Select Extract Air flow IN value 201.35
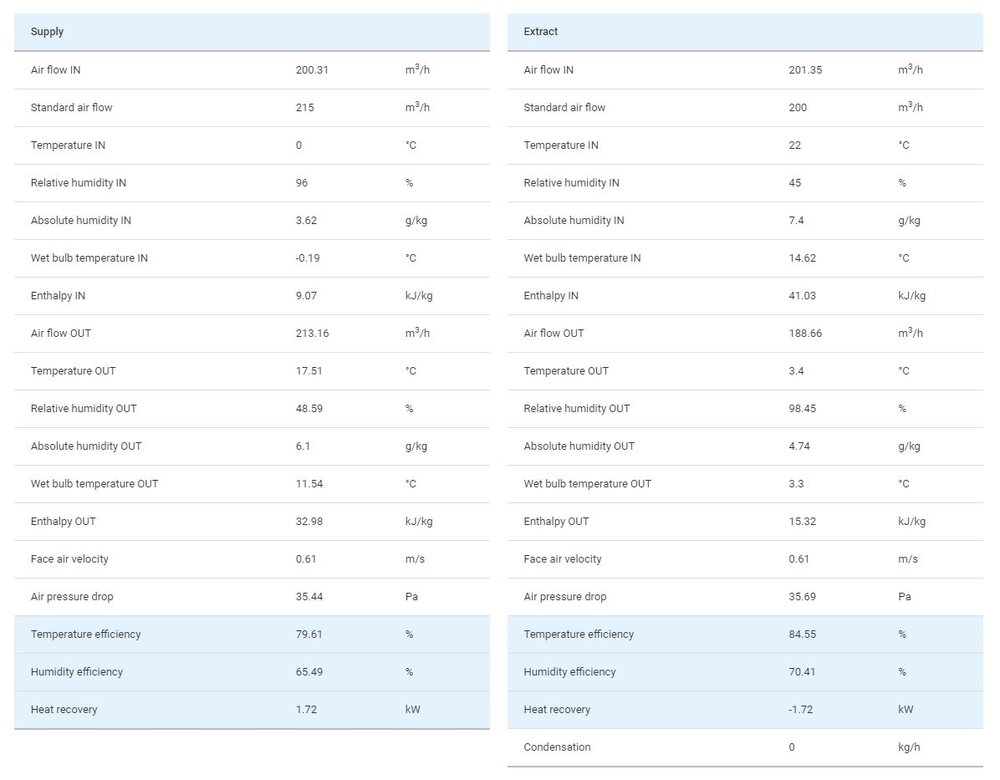1000x780 pixels. click(x=805, y=70)
